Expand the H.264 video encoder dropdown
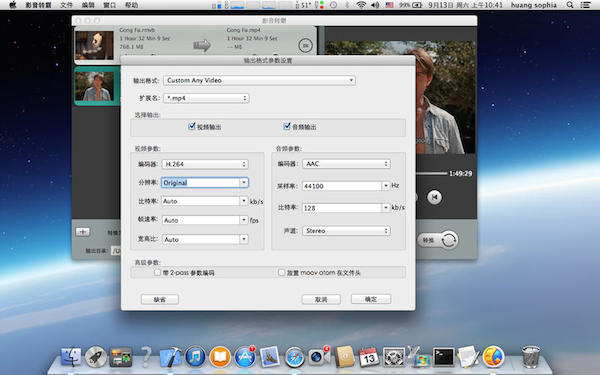Viewport: 600px width, 375px height. [205, 164]
